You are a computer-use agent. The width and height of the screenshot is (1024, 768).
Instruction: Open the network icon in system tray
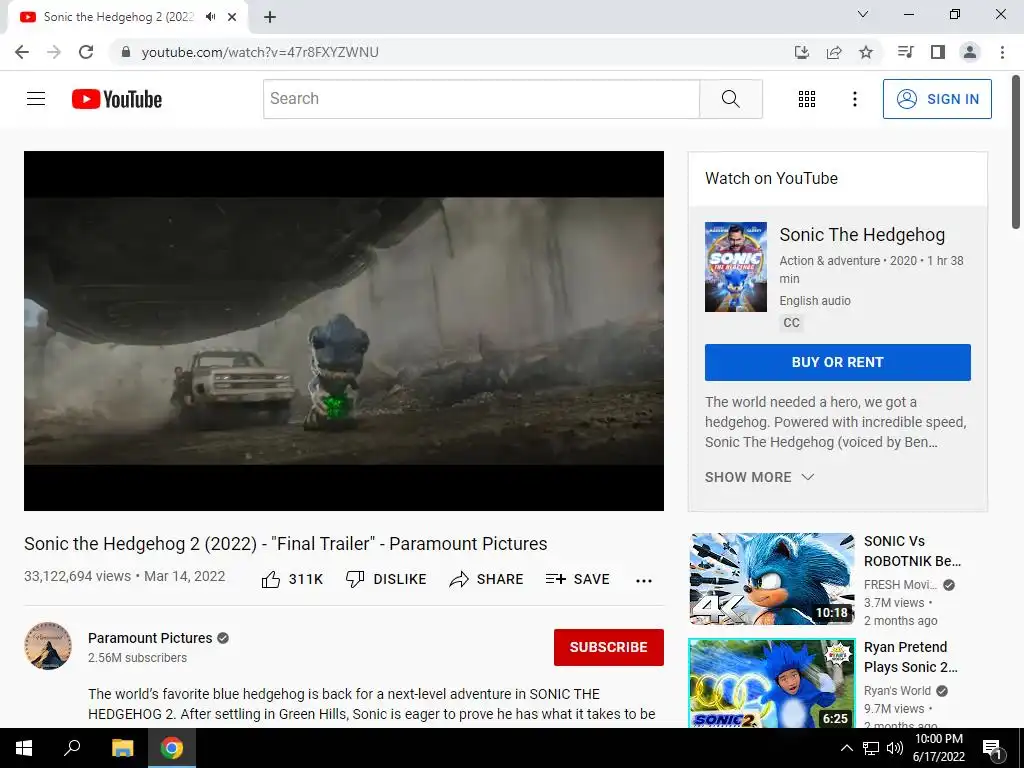point(871,748)
